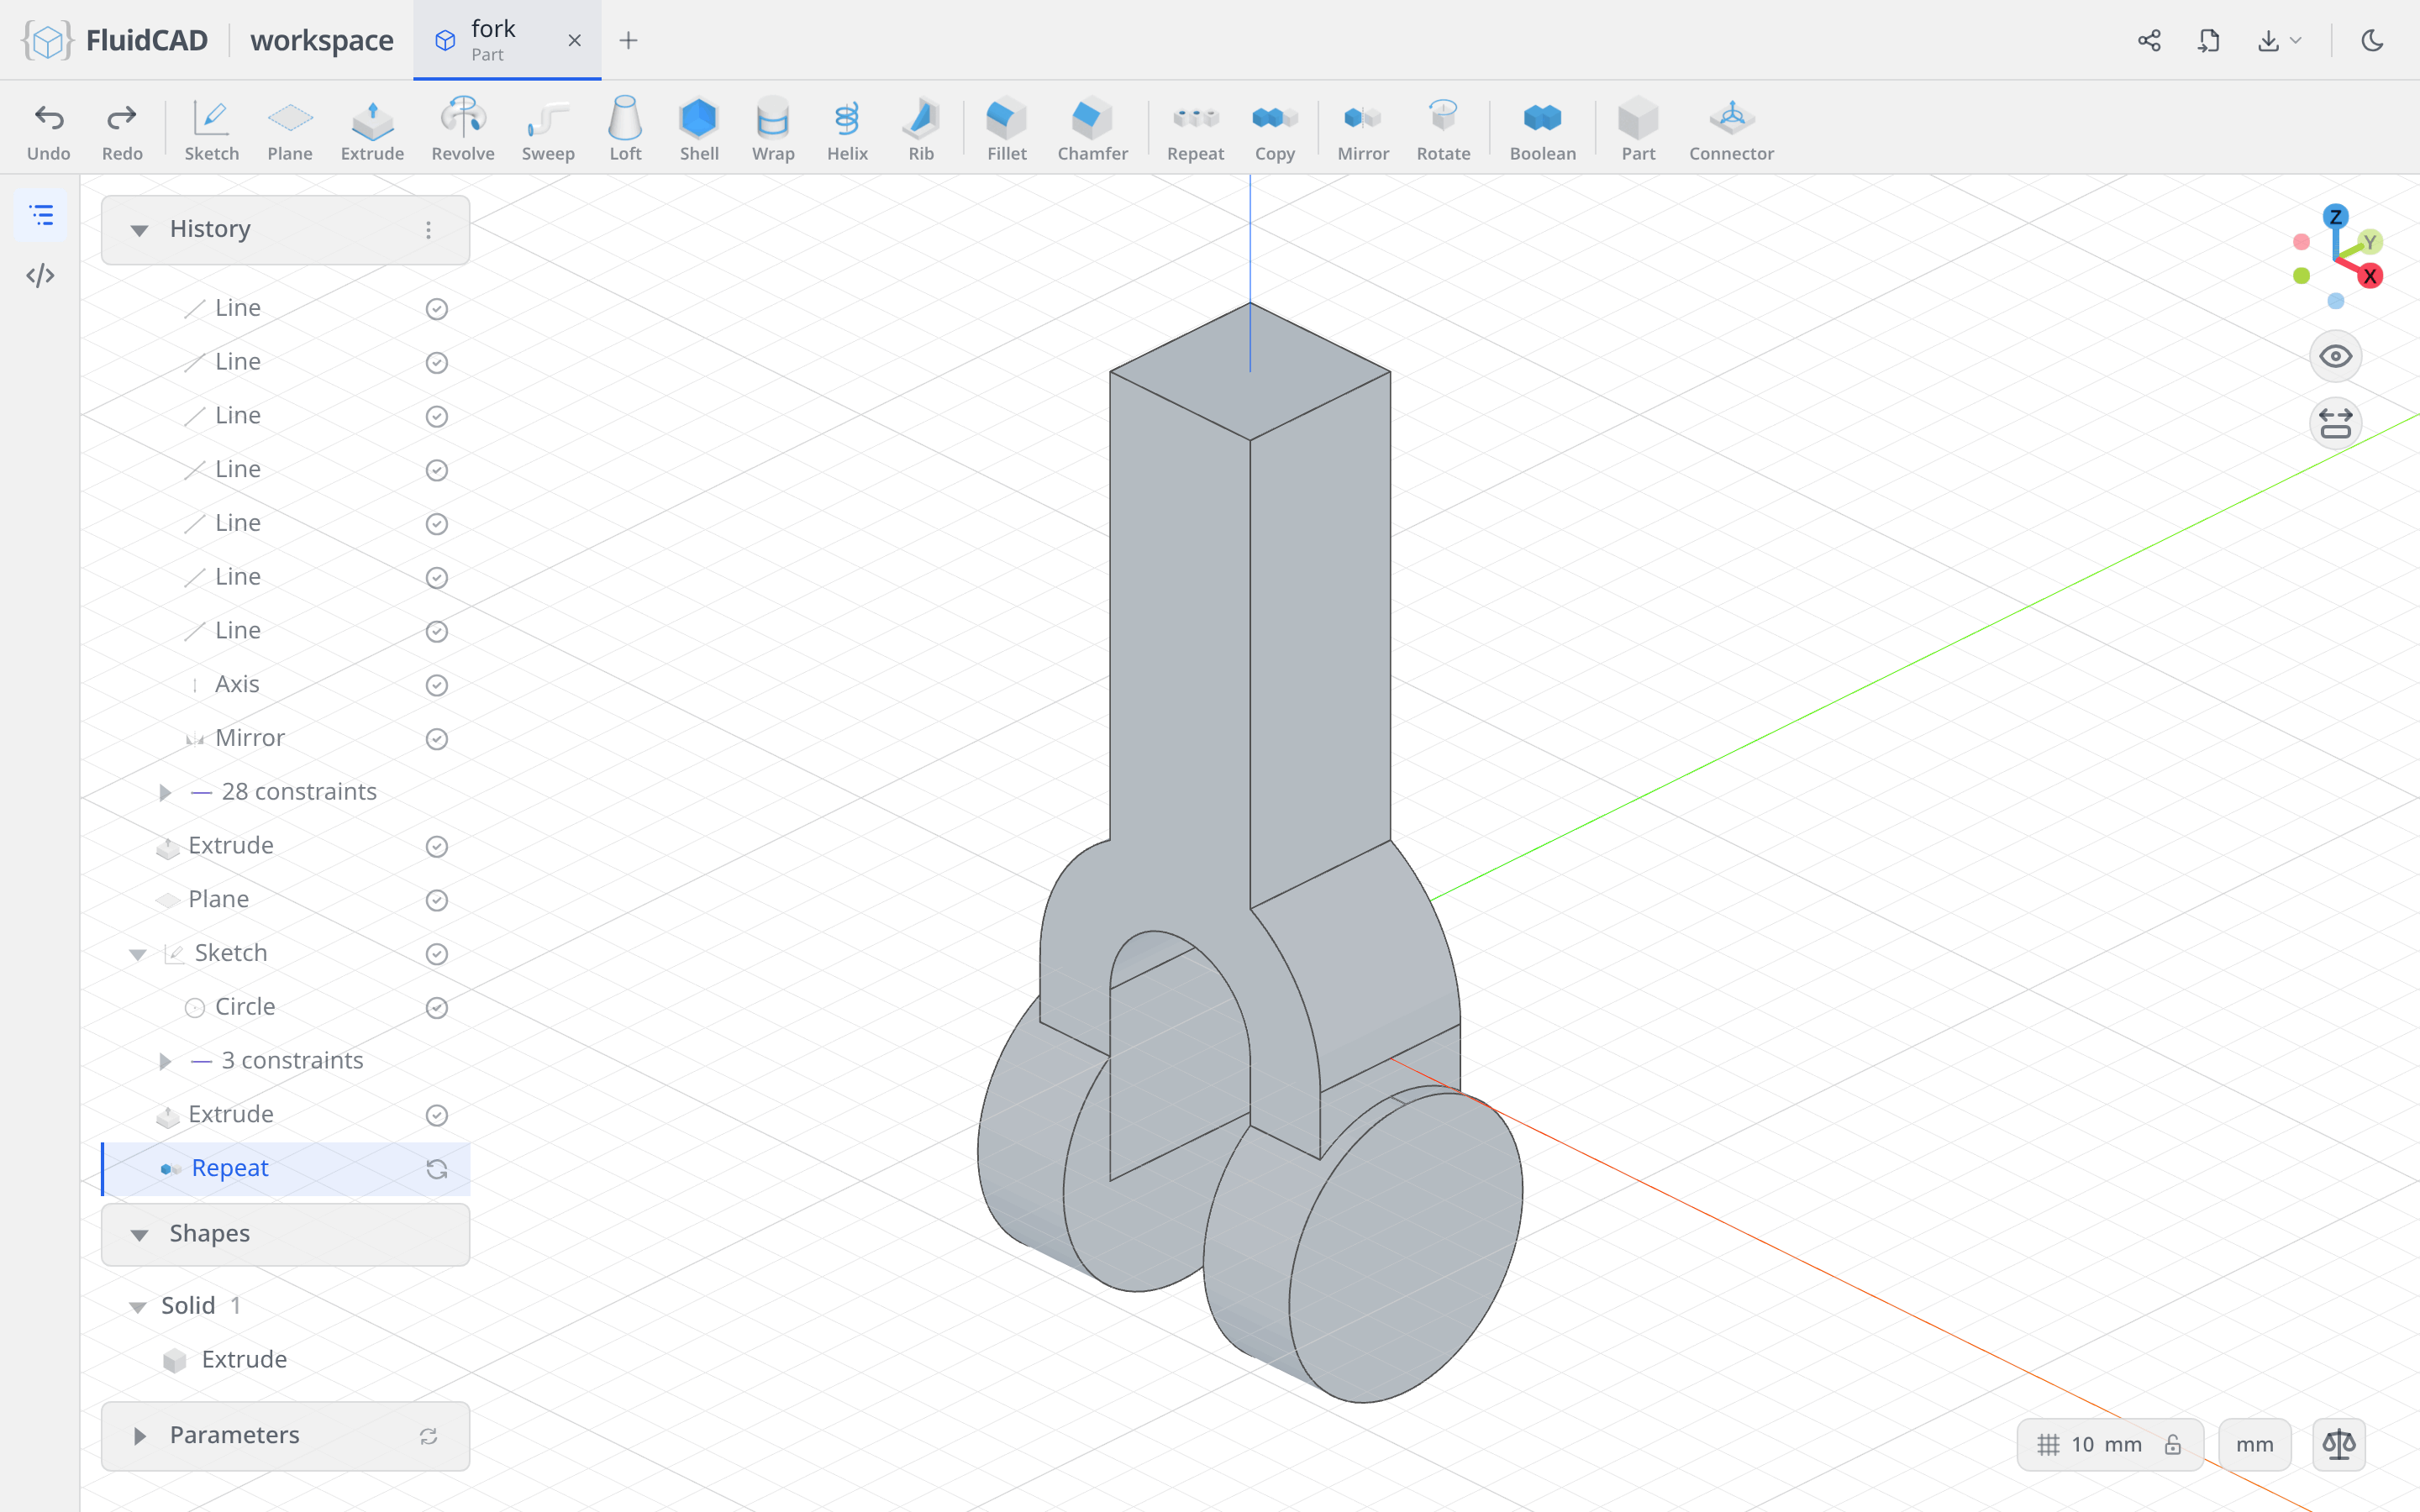Image resolution: width=2420 pixels, height=1512 pixels.
Task: Click the Redo button
Action: [x=122, y=130]
